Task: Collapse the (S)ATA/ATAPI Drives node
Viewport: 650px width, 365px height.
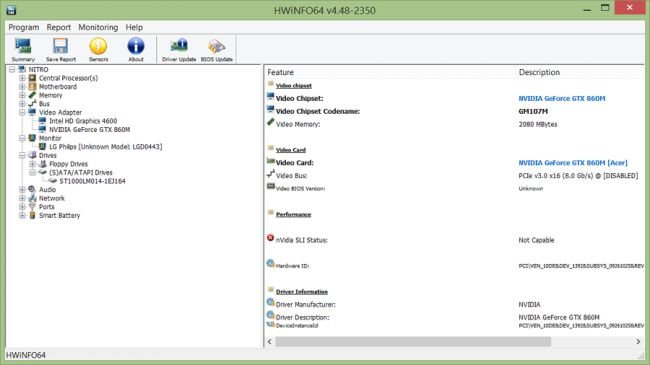Action: click(32, 173)
